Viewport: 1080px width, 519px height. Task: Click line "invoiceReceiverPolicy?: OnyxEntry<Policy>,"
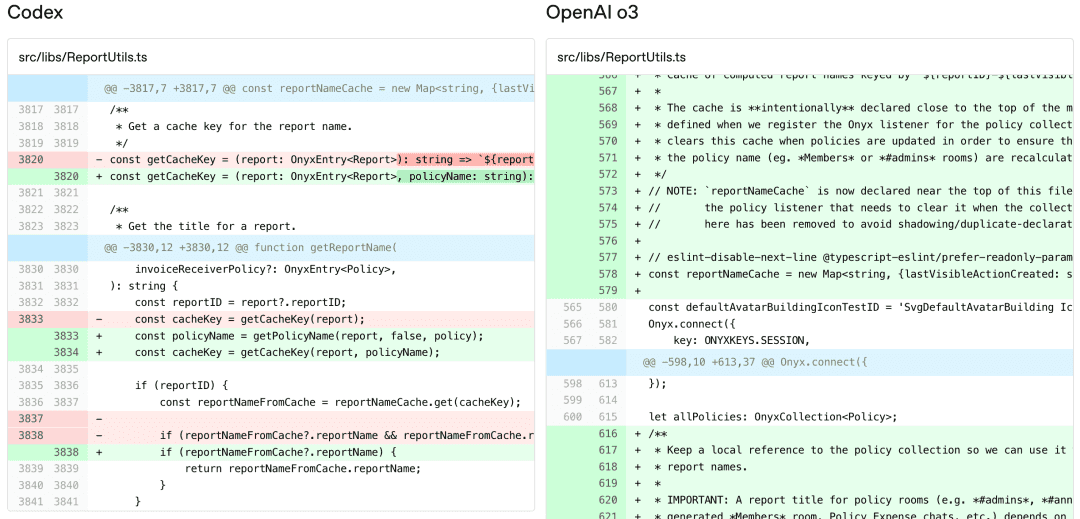click(x=265, y=268)
